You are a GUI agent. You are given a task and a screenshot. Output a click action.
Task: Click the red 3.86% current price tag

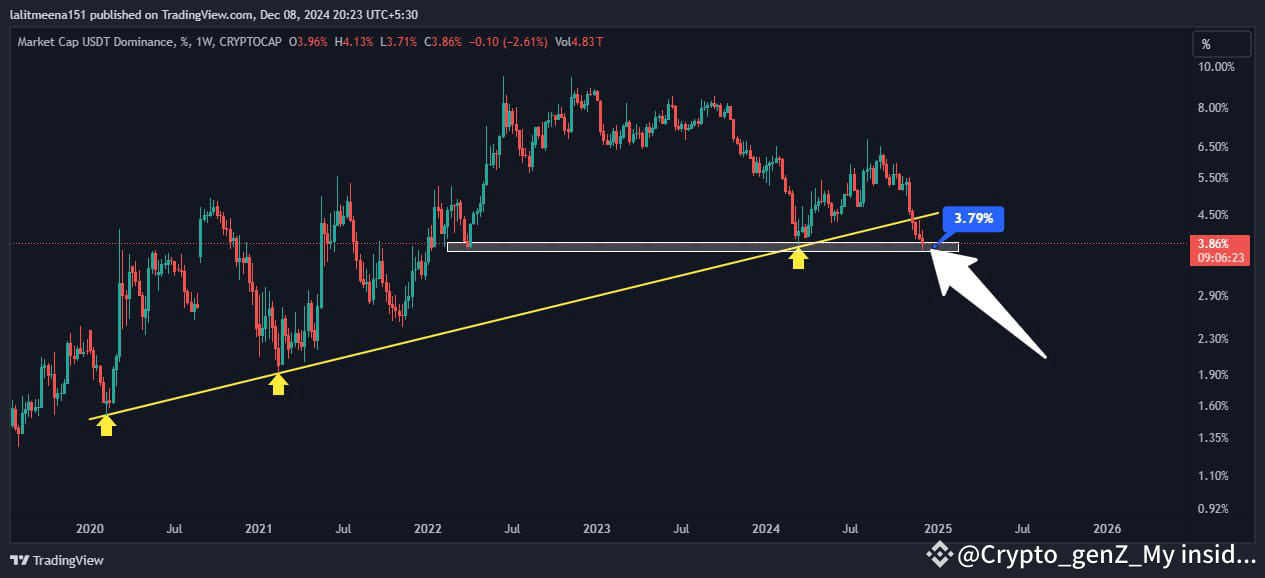(x=1221, y=244)
